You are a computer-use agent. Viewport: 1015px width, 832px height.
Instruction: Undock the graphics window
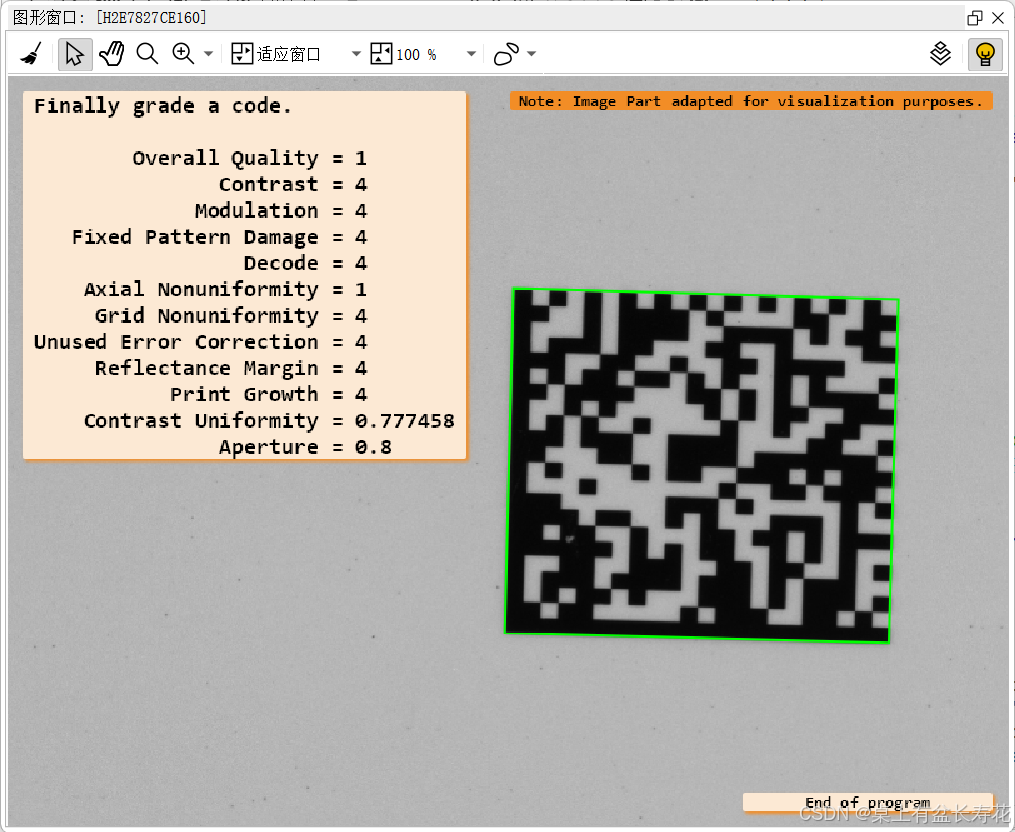(974, 18)
